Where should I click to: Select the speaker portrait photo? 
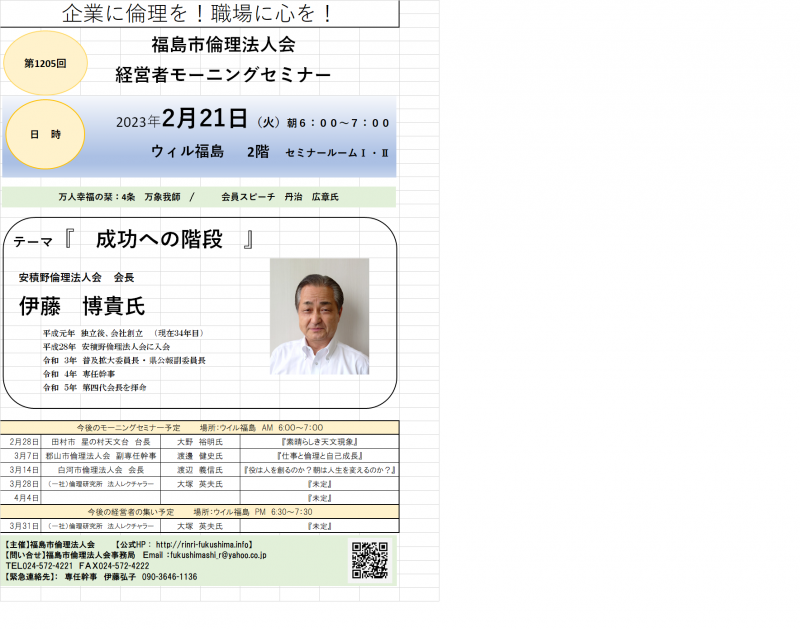(319, 316)
